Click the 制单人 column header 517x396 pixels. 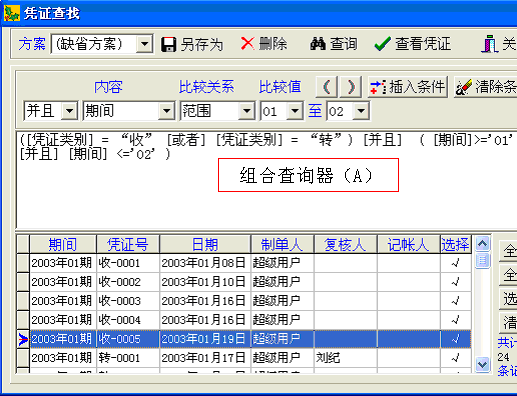282,244
